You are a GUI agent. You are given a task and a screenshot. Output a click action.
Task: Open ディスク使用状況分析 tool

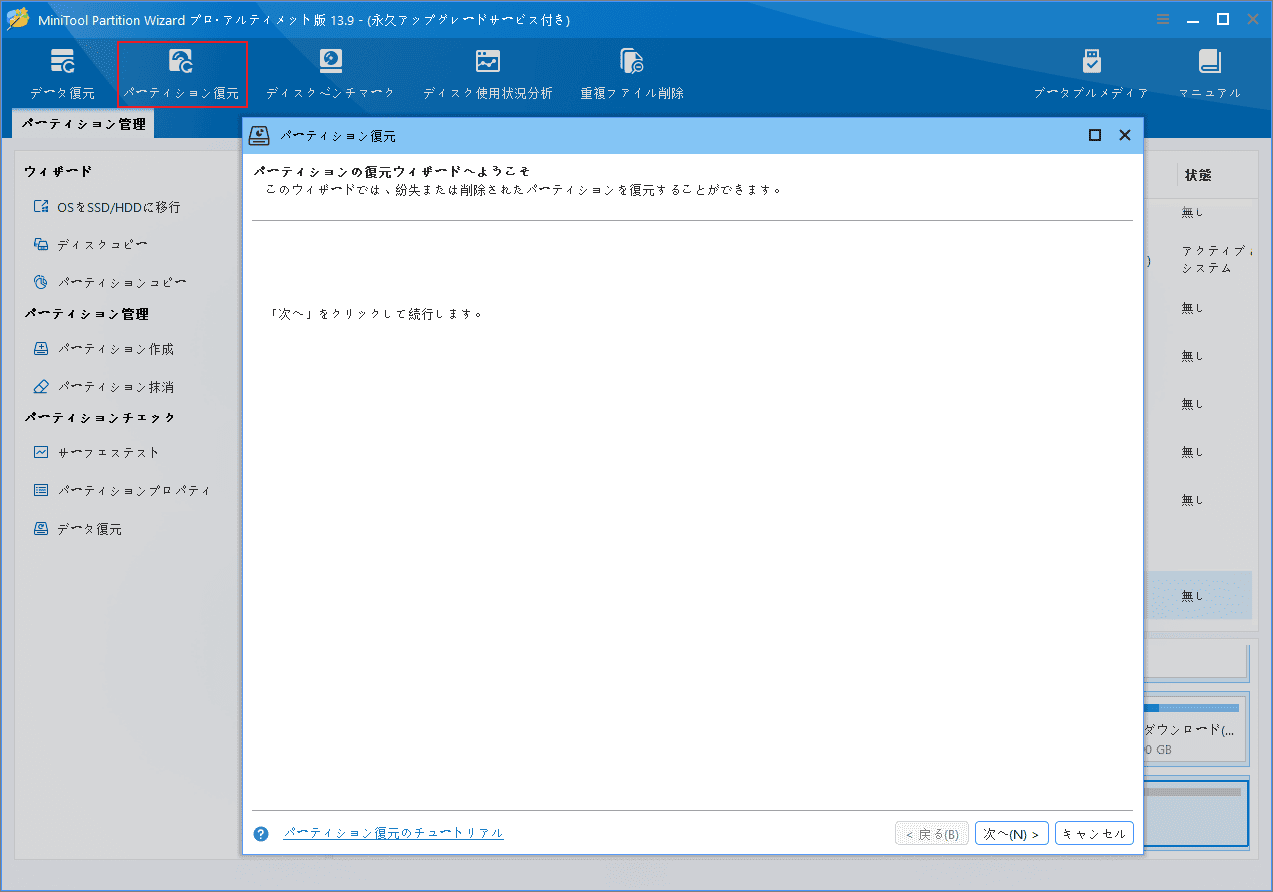(x=487, y=75)
